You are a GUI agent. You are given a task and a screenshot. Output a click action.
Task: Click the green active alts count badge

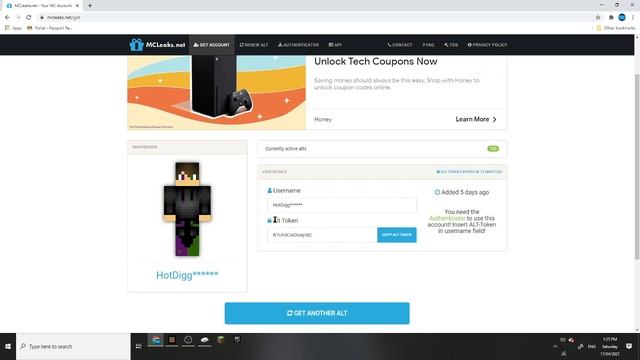pos(493,149)
